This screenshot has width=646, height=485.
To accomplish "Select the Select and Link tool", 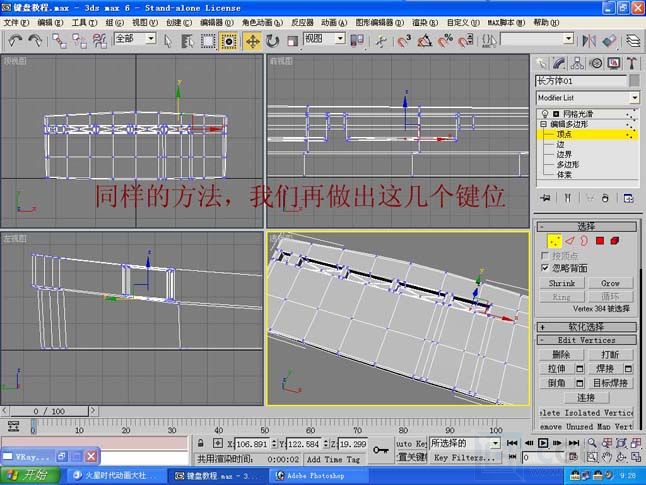I will (x=59, y=41).
